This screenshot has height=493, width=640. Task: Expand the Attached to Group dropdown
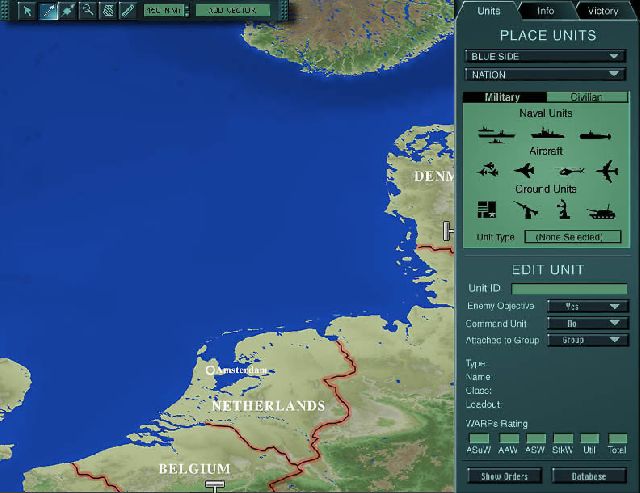pyautogui.click(x=587, y=340)
